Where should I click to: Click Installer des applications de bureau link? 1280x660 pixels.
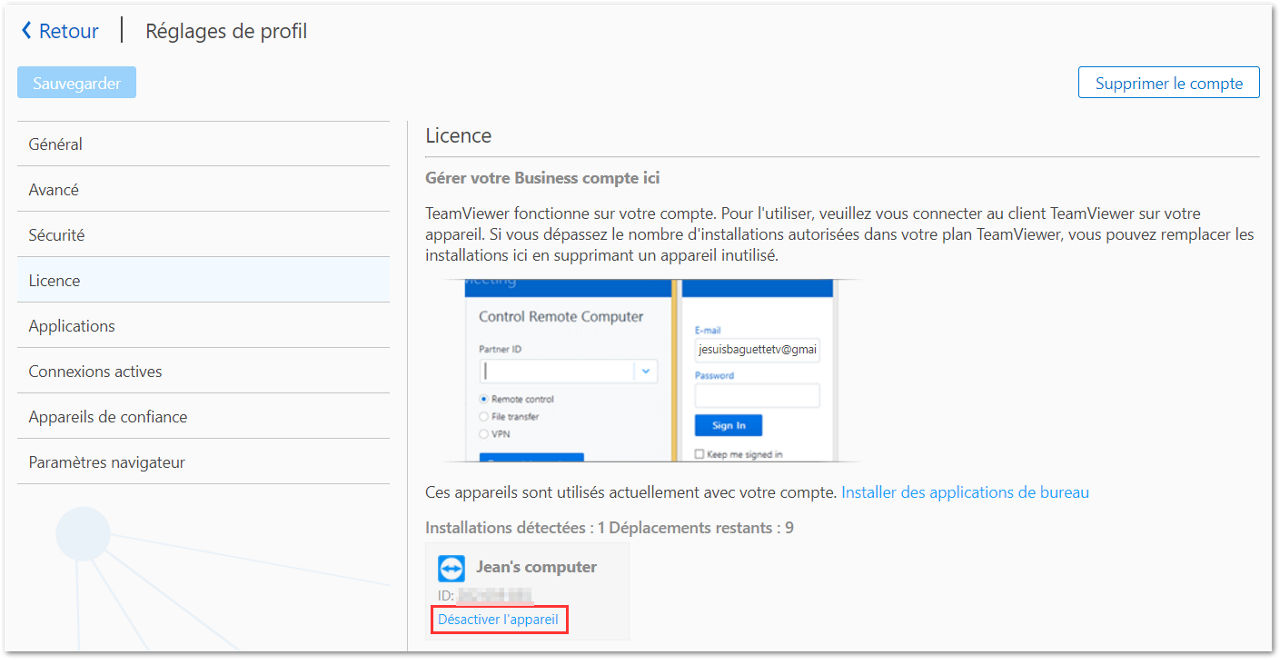pos(965,492)
